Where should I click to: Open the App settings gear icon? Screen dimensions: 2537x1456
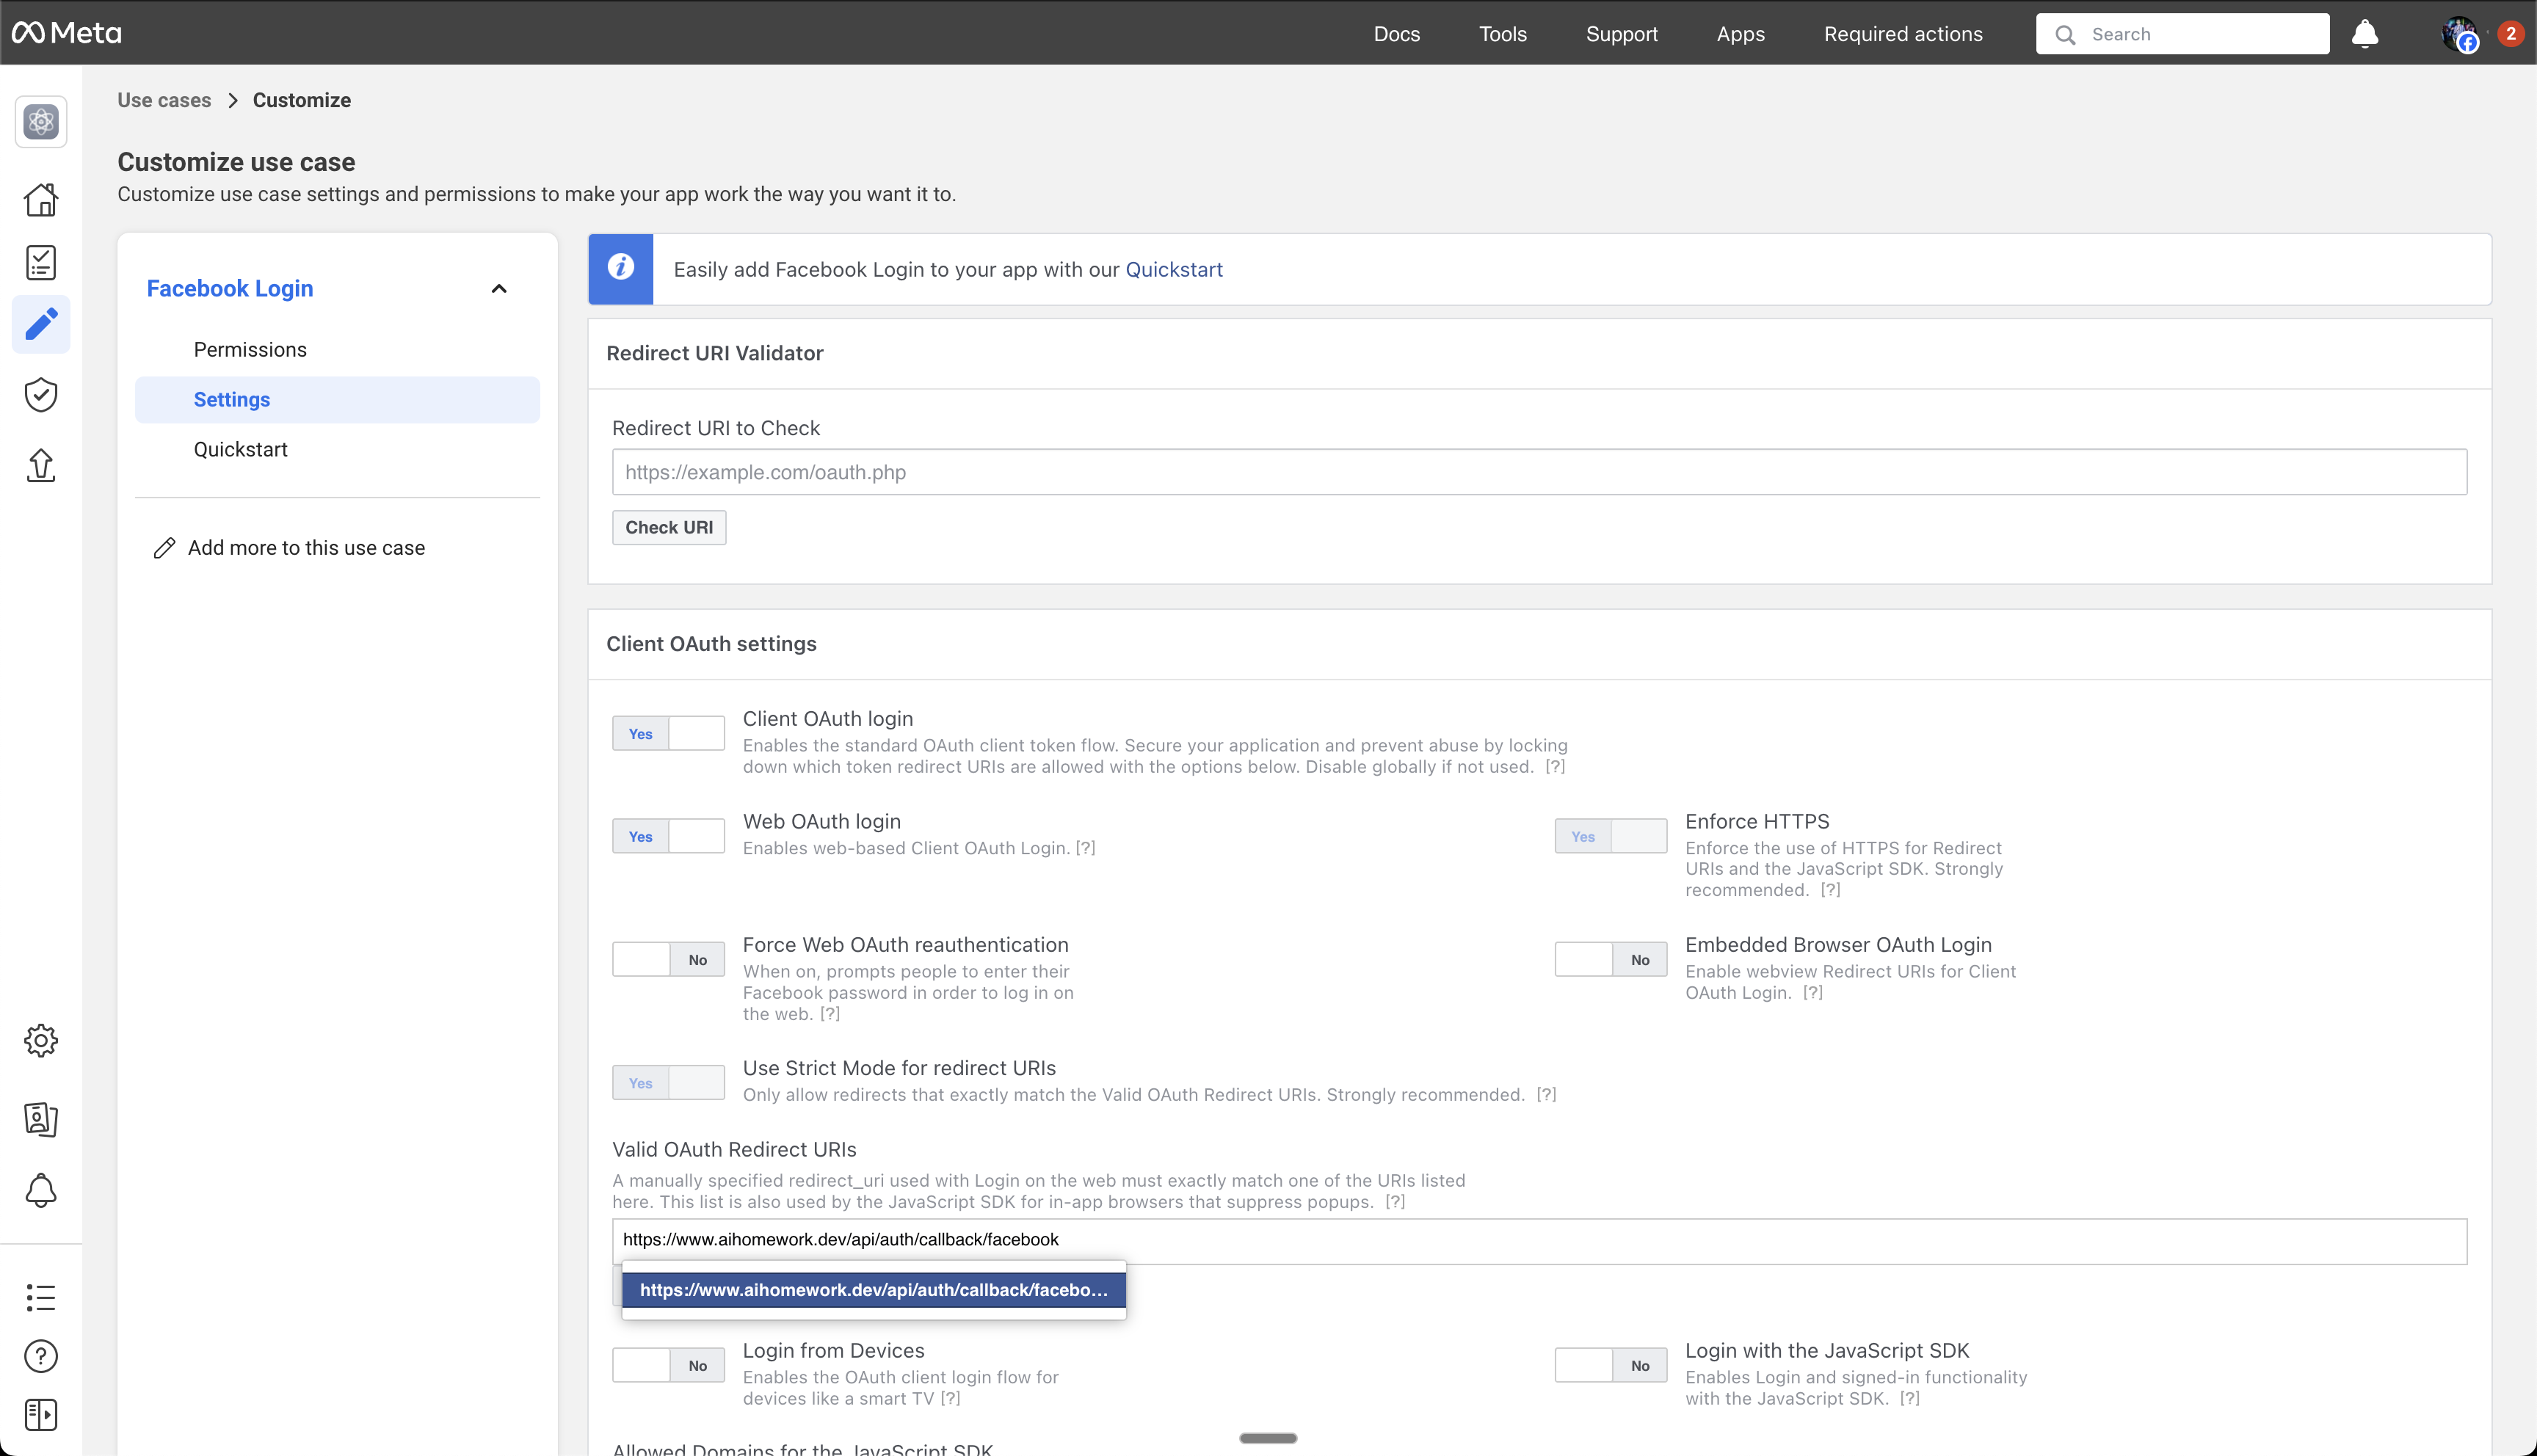click(x=41, y=1041)
